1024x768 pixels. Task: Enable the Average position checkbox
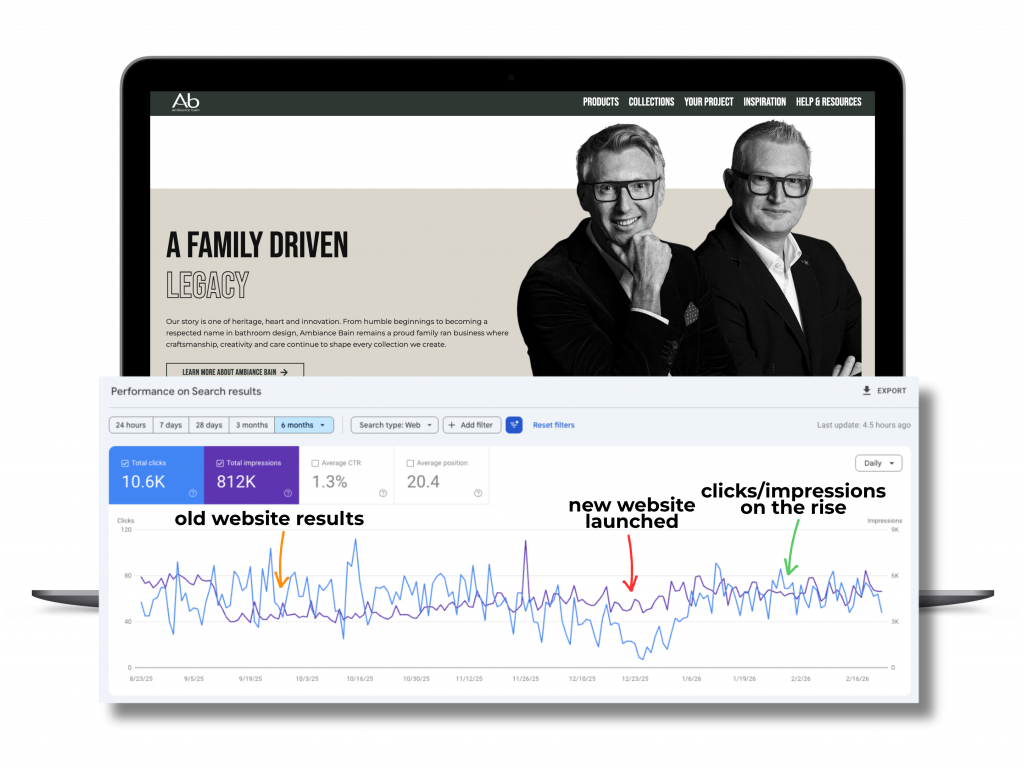coord(411,463)
